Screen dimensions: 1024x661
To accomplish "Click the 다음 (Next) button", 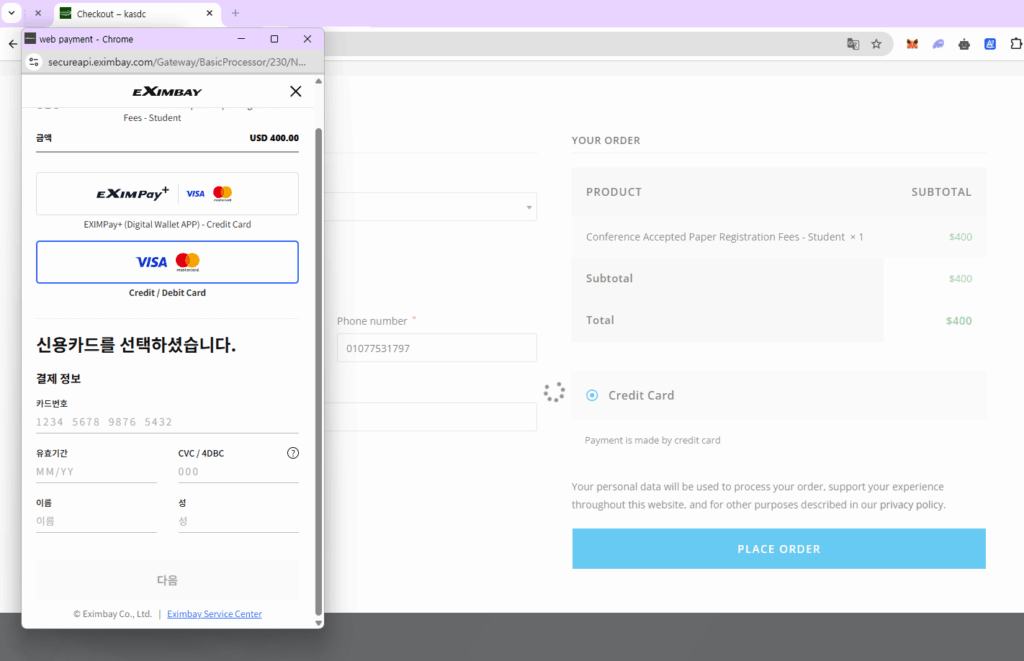I will (x=167, y=580).
